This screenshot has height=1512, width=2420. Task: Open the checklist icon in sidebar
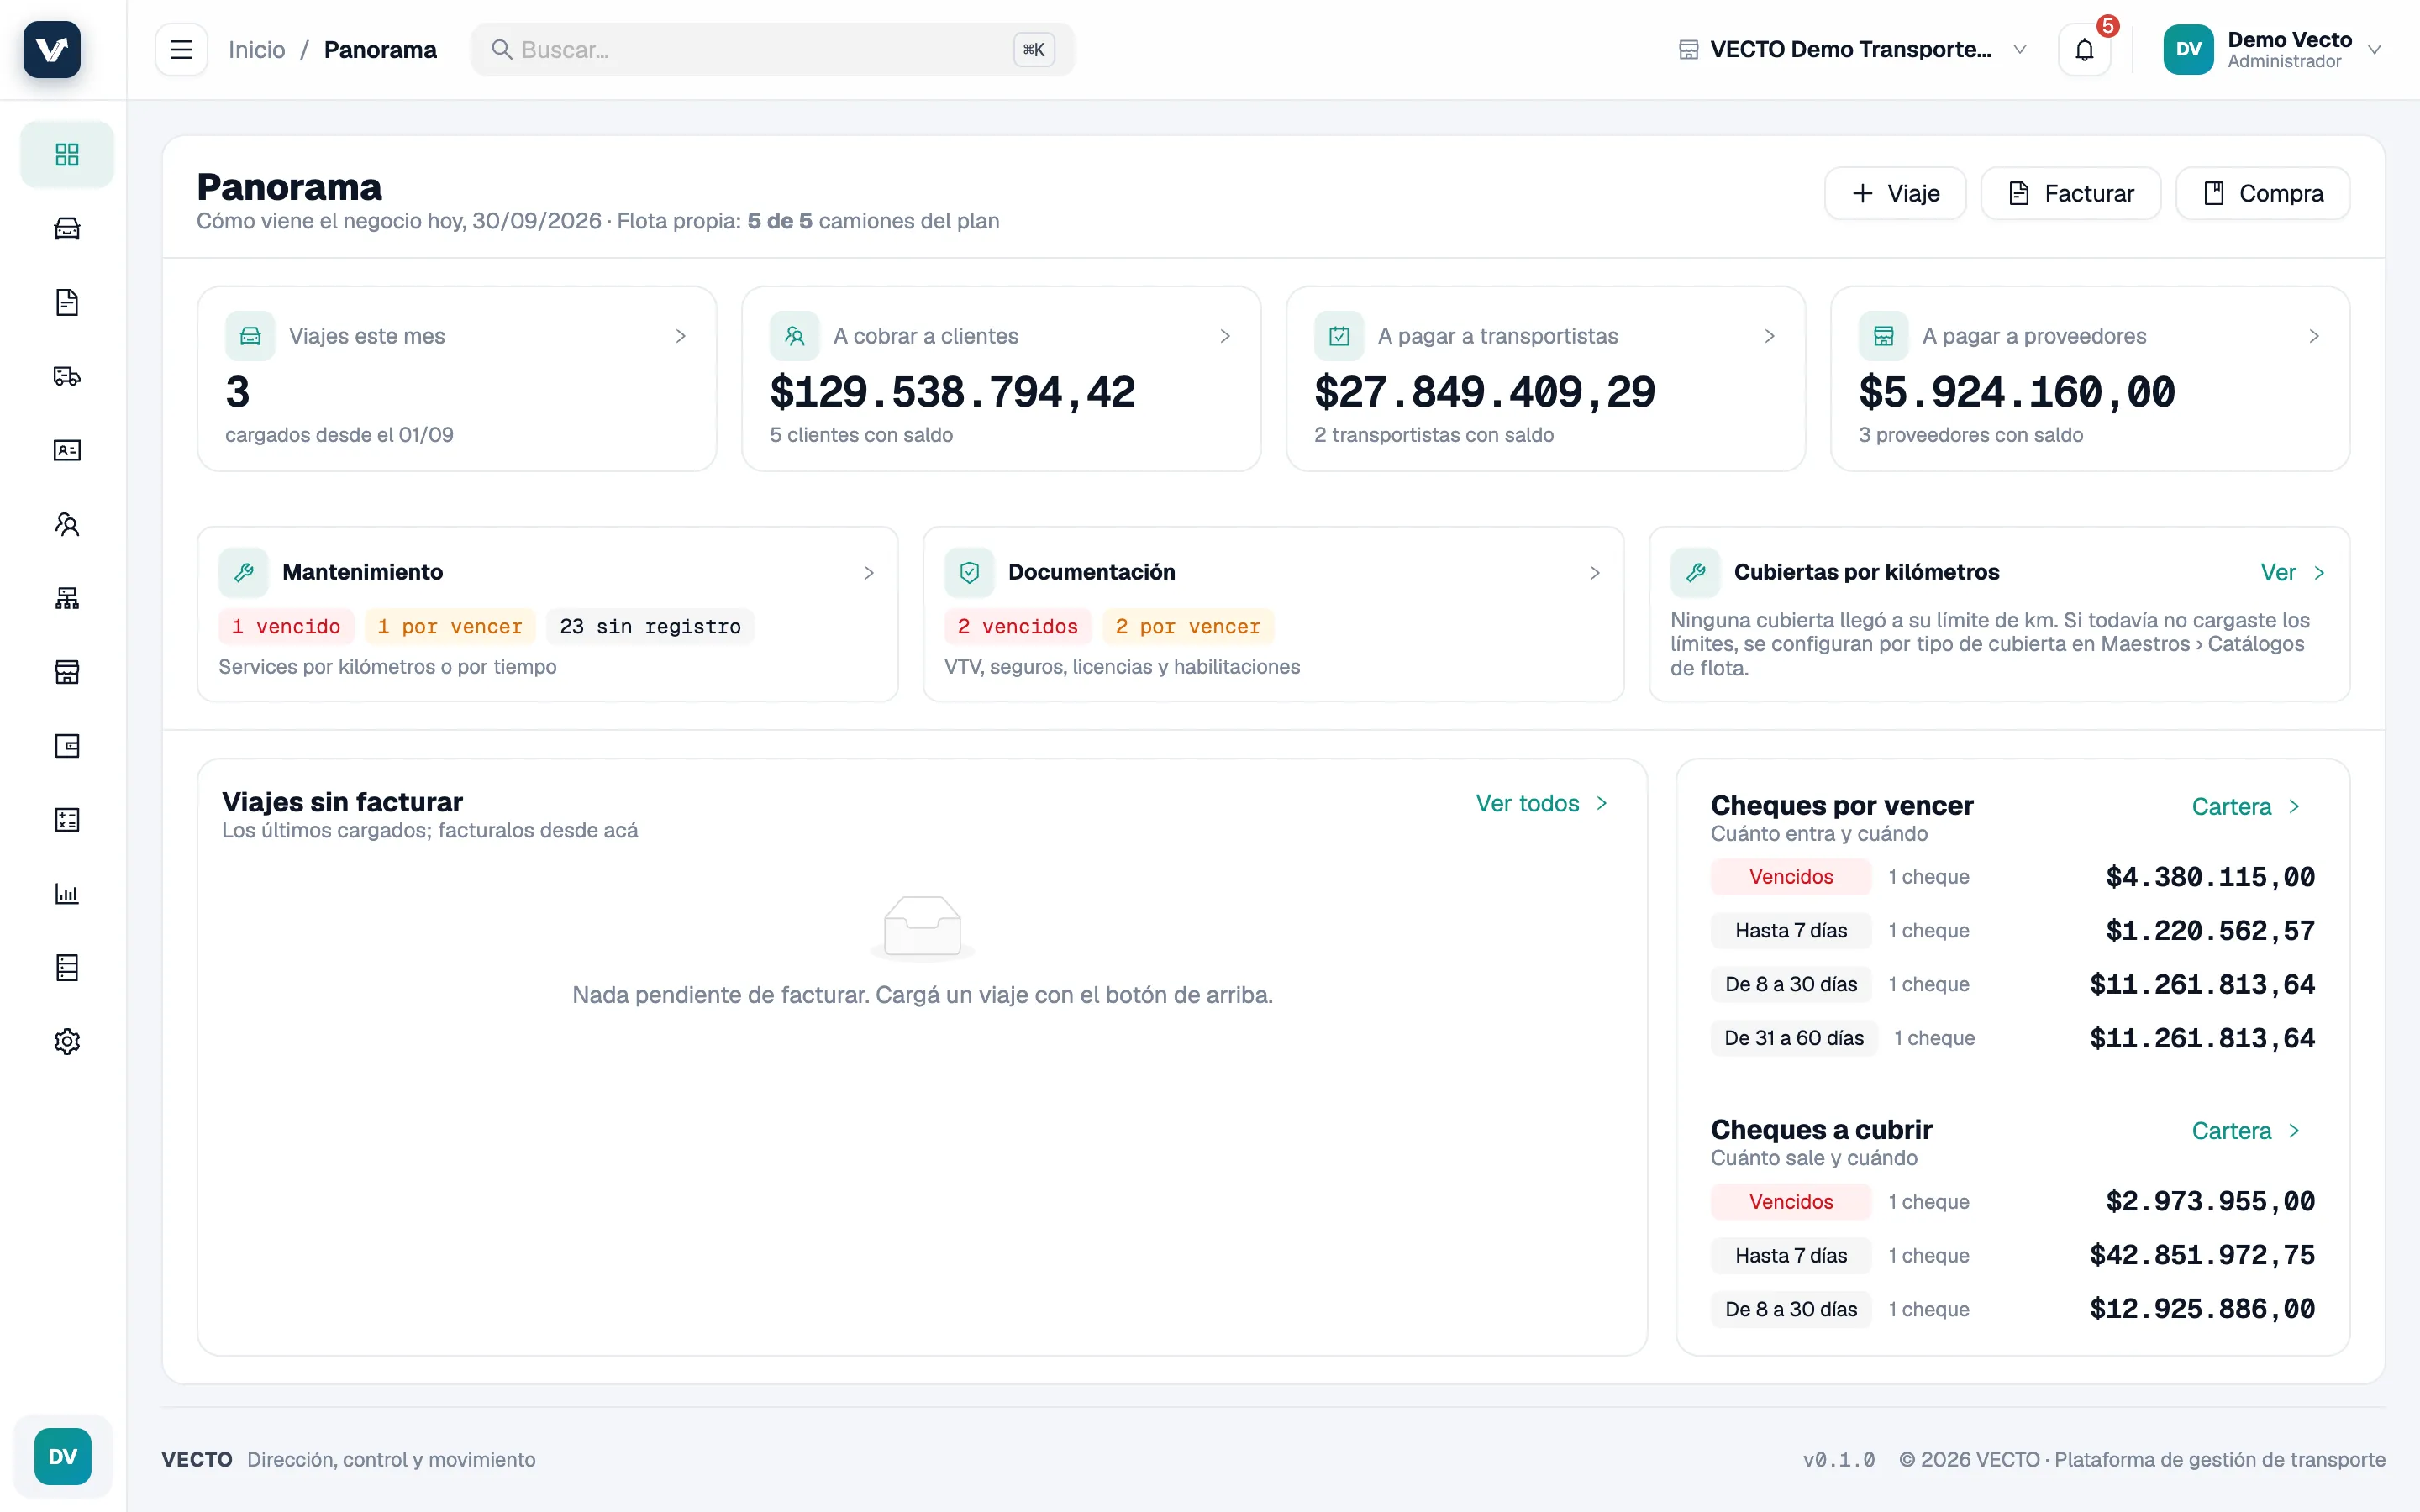[x=67, y=820]
